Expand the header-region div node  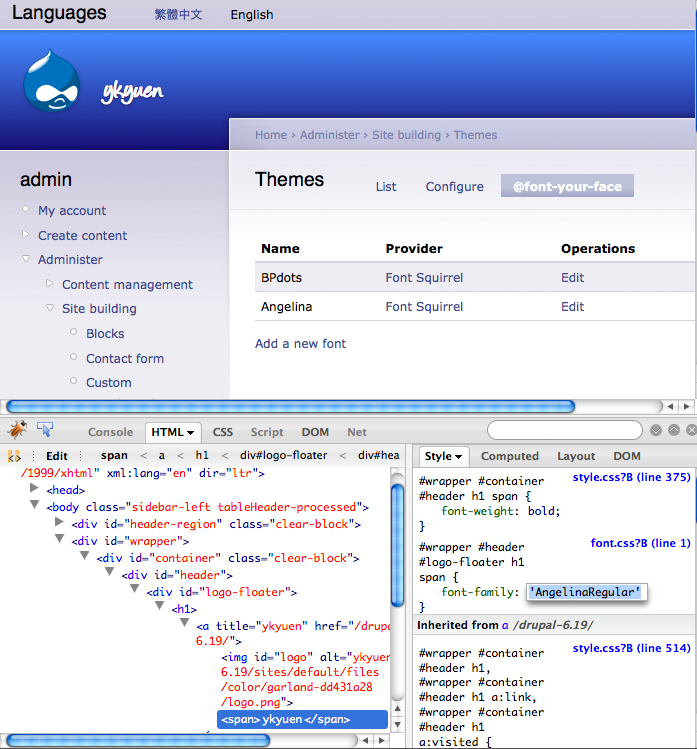[61, 523]
